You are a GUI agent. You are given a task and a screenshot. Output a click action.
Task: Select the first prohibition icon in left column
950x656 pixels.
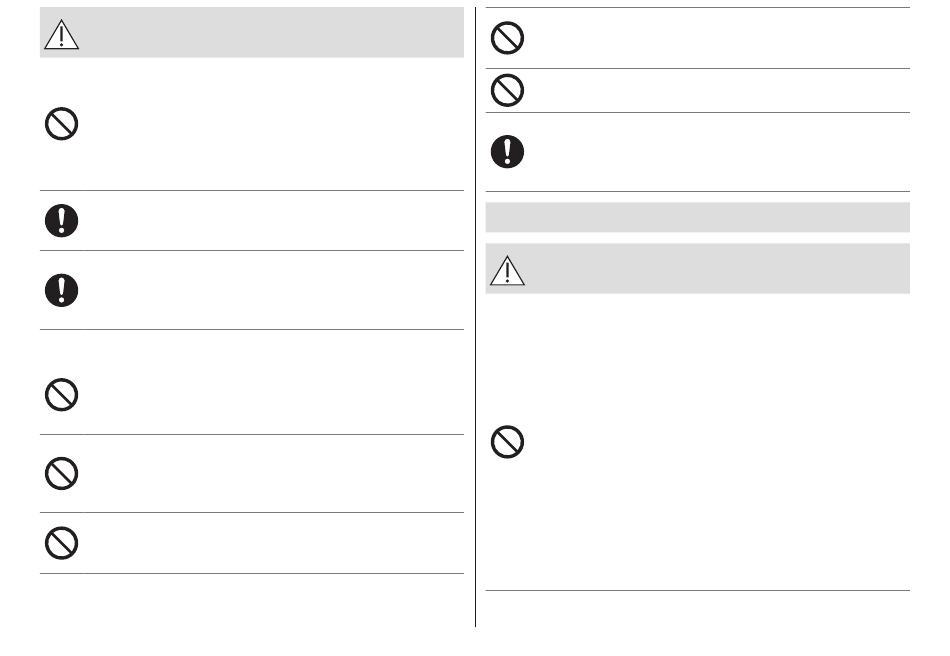(x=62, y=124)
